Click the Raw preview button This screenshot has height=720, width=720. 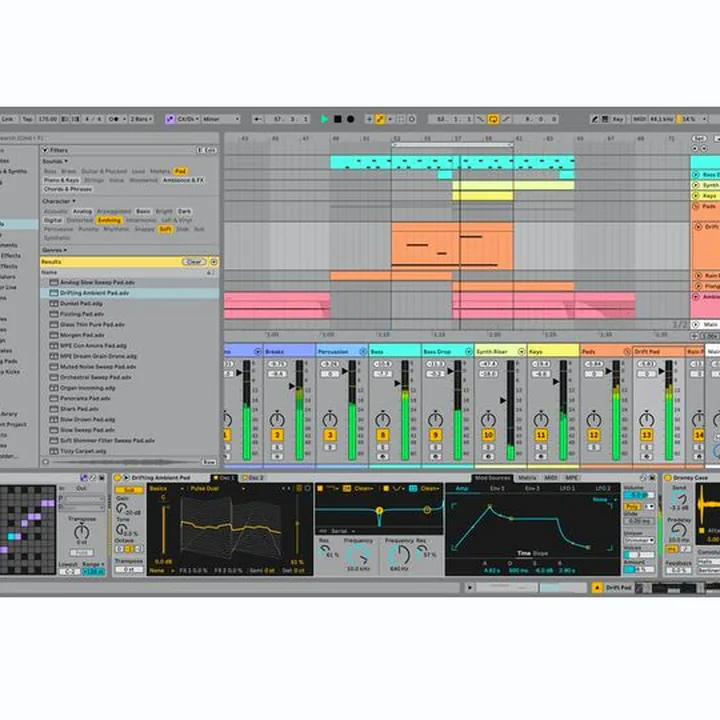(x=209, y=462)
